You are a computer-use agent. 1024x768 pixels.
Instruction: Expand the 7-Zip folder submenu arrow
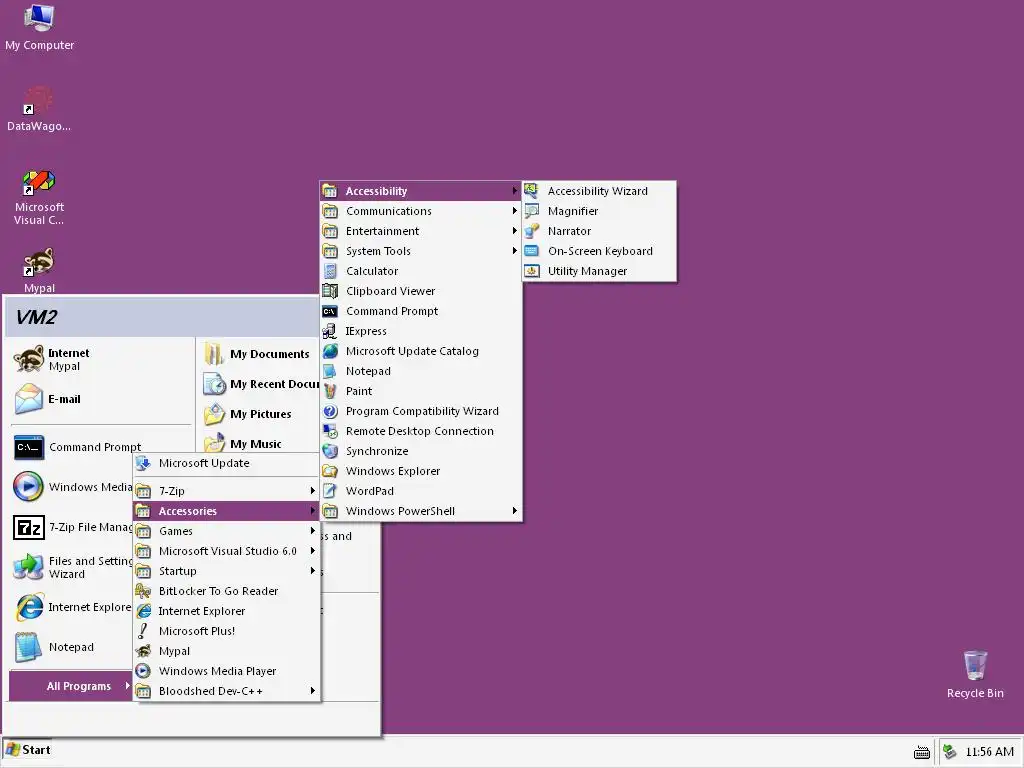[313, 490]
